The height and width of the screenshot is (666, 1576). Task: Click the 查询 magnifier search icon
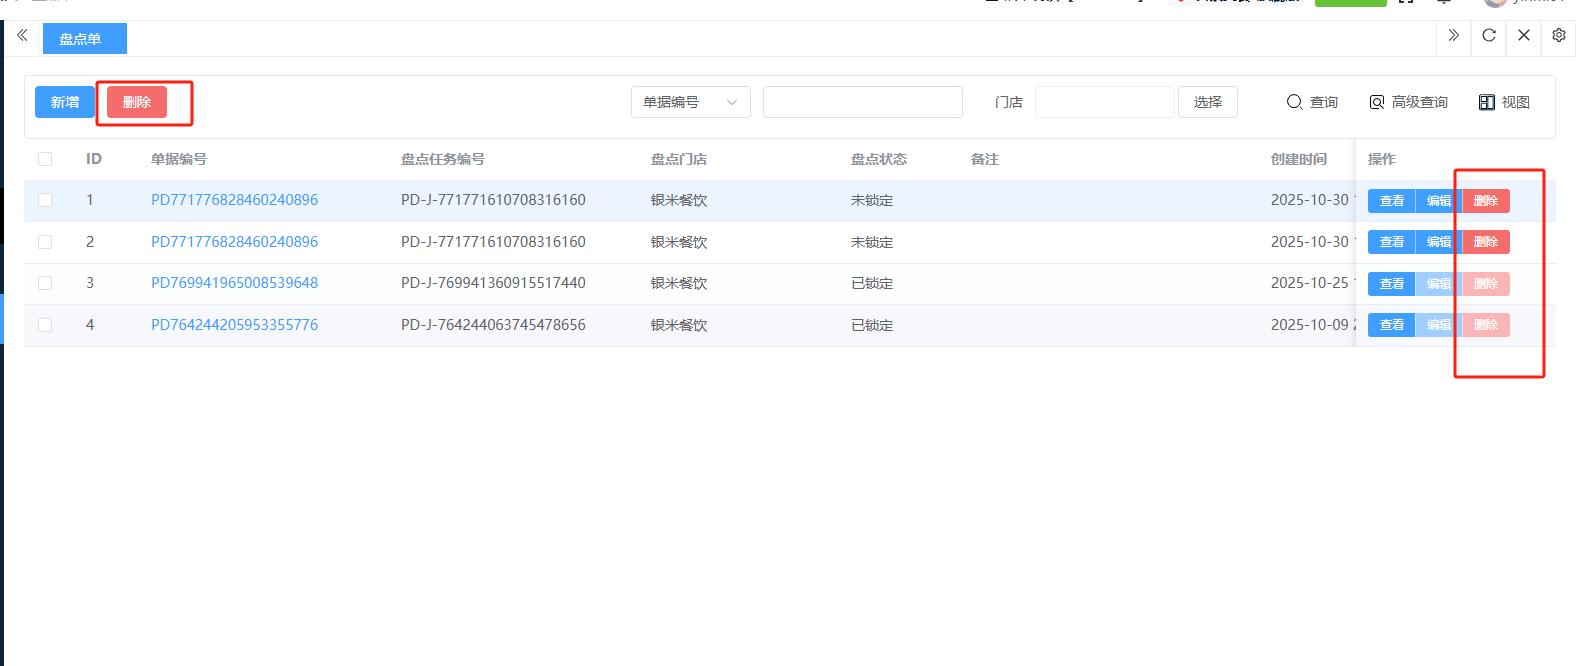[1295, 102]
